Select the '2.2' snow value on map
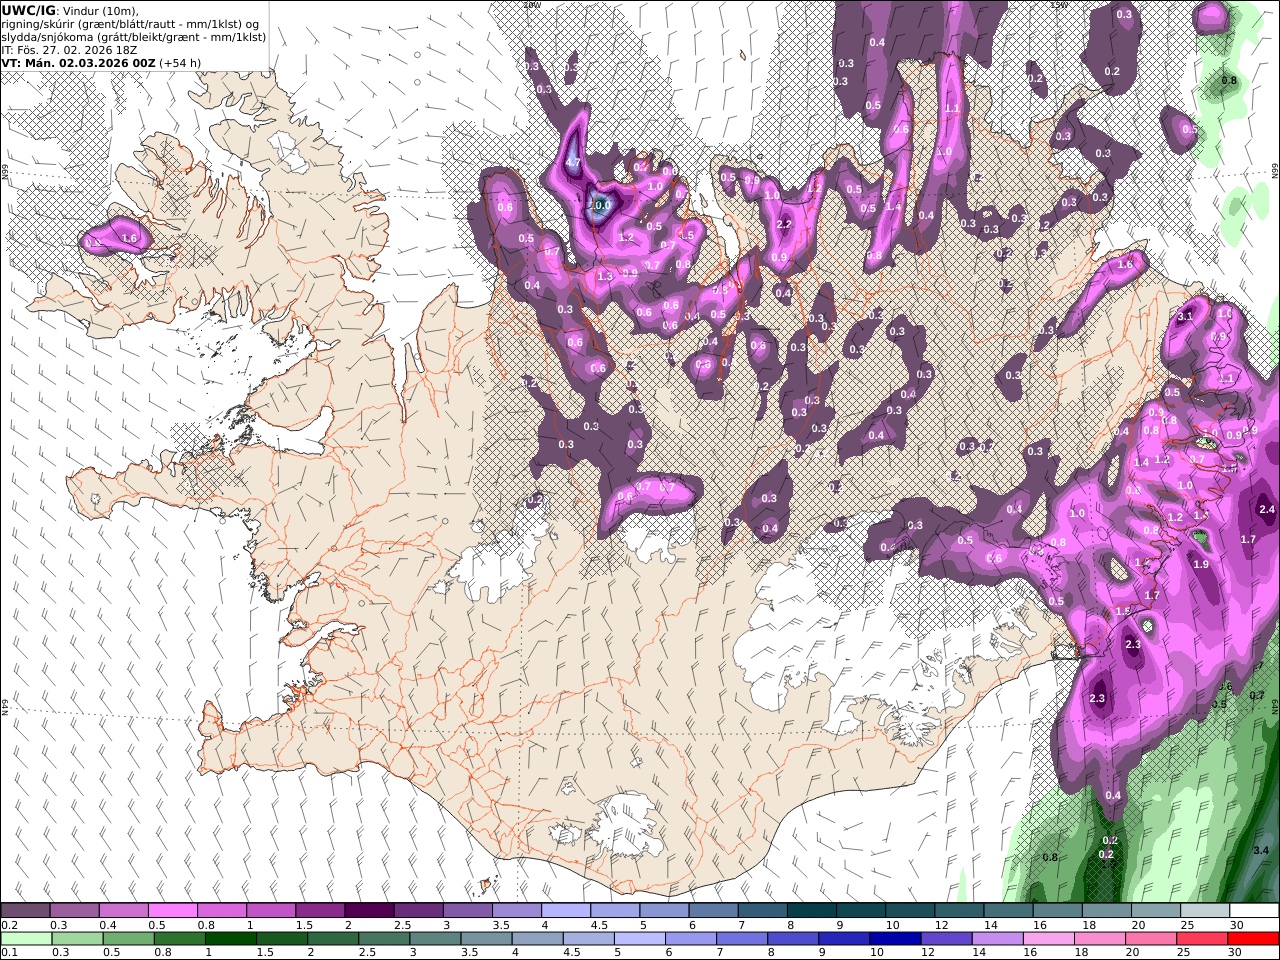This screenshot has height=960, width=1280. (784, 224)
